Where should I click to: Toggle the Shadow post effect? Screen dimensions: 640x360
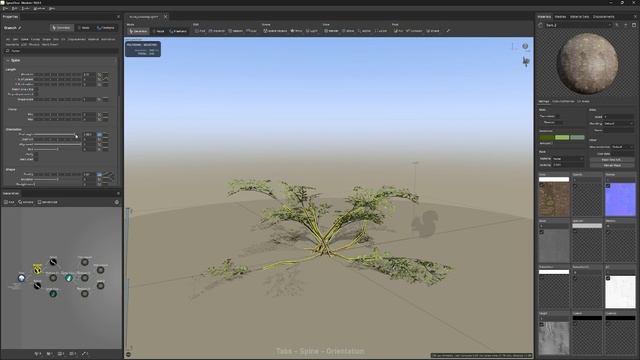click(433, 31)
